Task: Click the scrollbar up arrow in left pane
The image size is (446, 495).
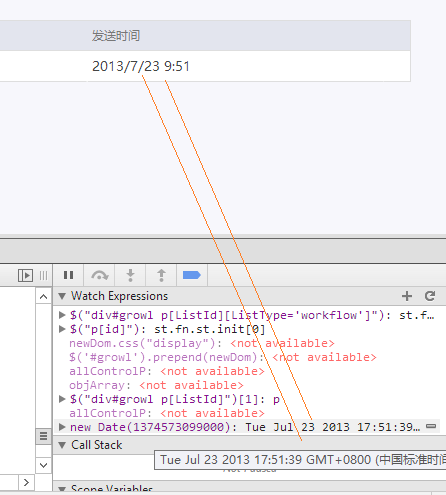Action: tap(43, 296)
